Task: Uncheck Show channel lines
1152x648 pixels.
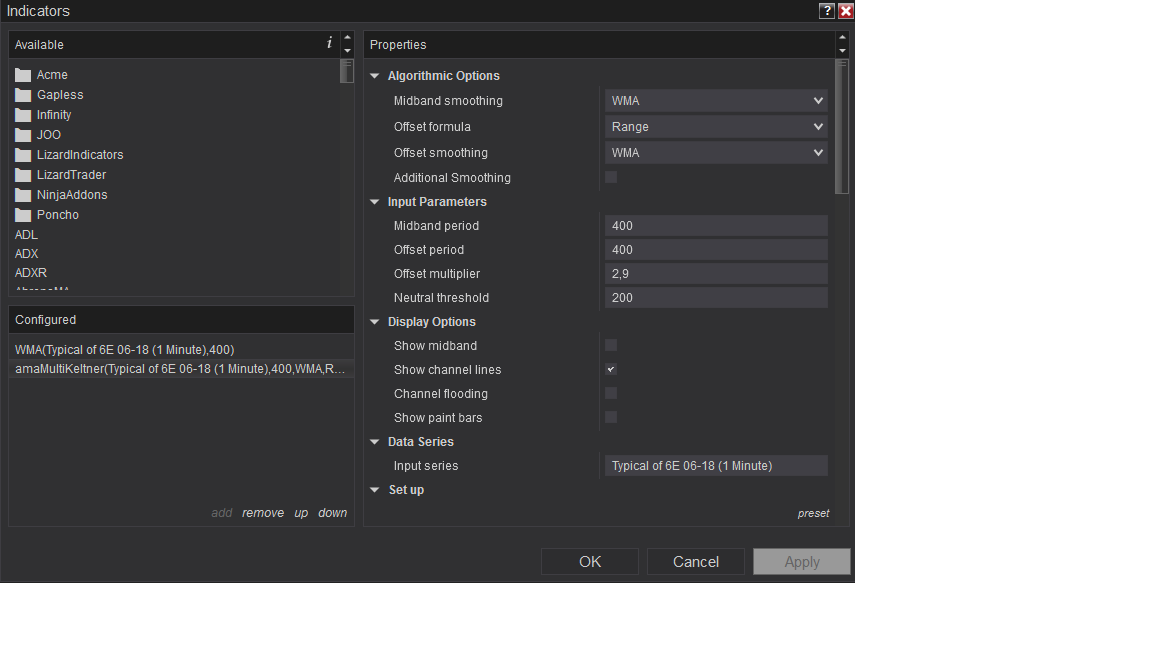Action: point(611,370)
